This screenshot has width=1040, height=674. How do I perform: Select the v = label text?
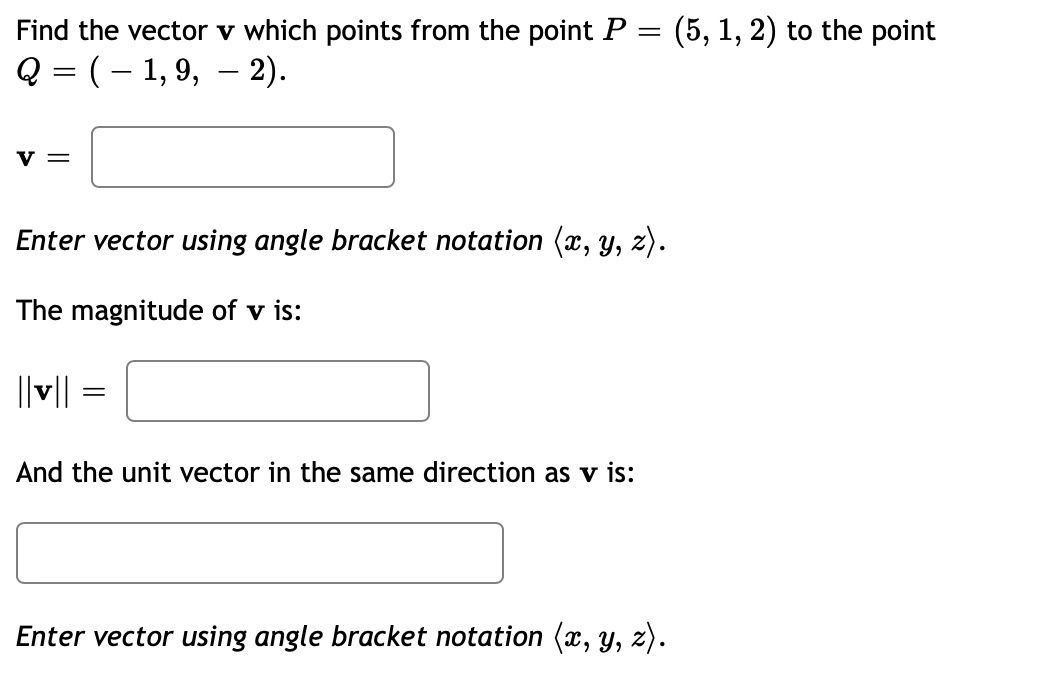[x=44, y=157]
